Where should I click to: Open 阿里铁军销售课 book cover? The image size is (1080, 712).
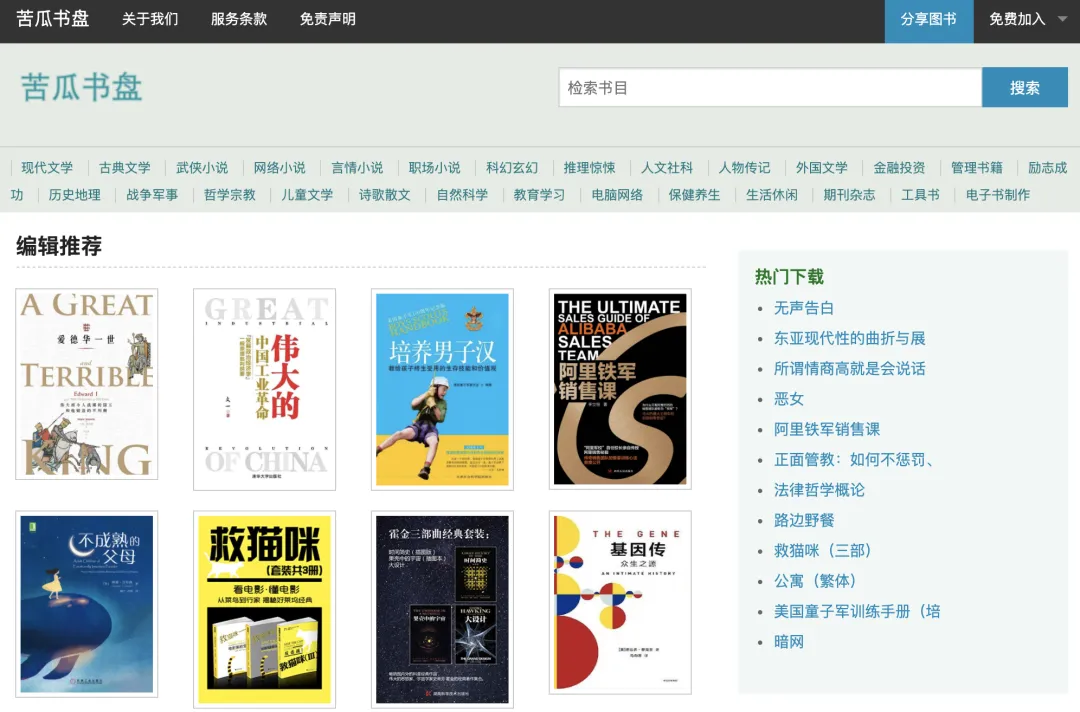(620, 389)
